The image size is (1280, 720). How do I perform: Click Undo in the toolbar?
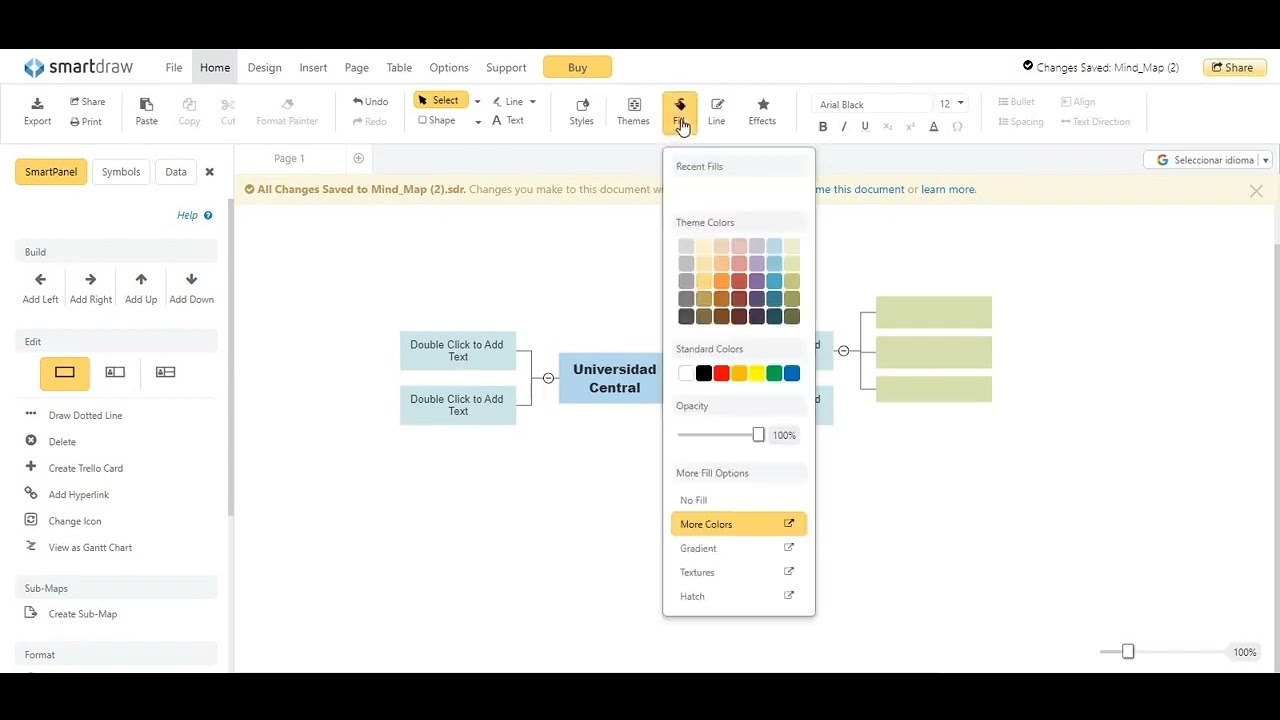[370, 101]
